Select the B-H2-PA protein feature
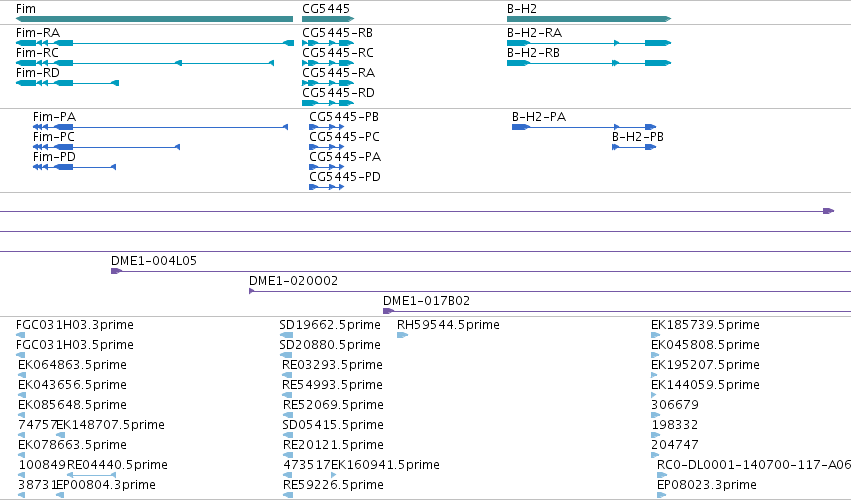 (584, 127)
